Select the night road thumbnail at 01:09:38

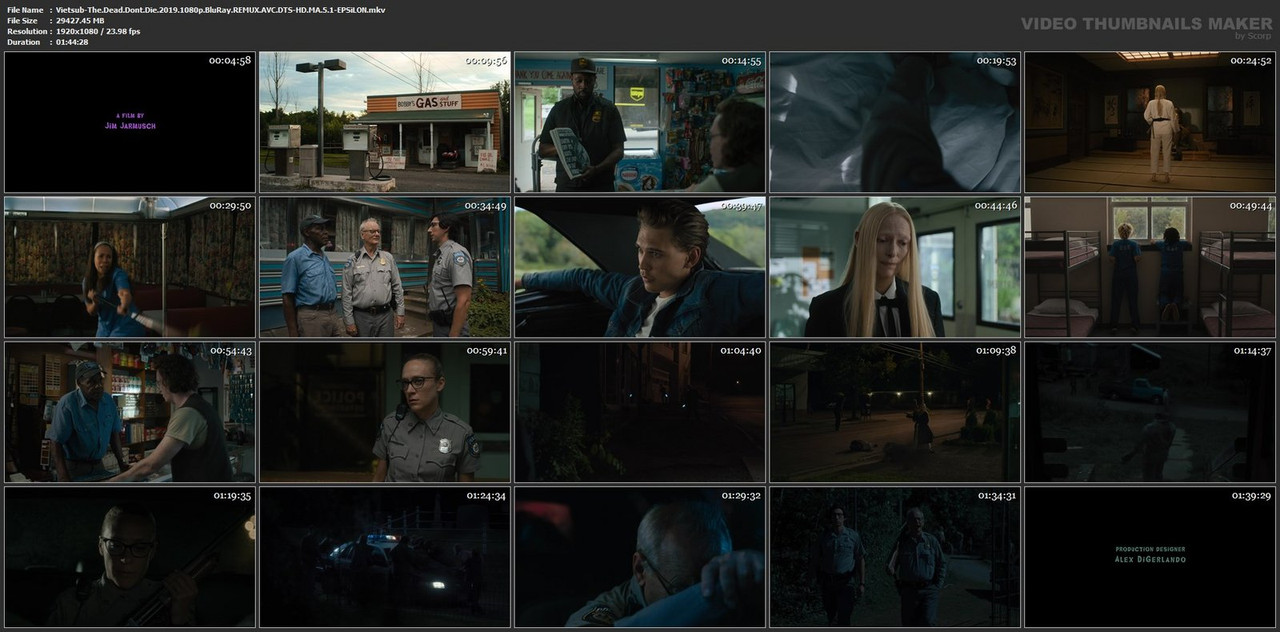[895, 412]
